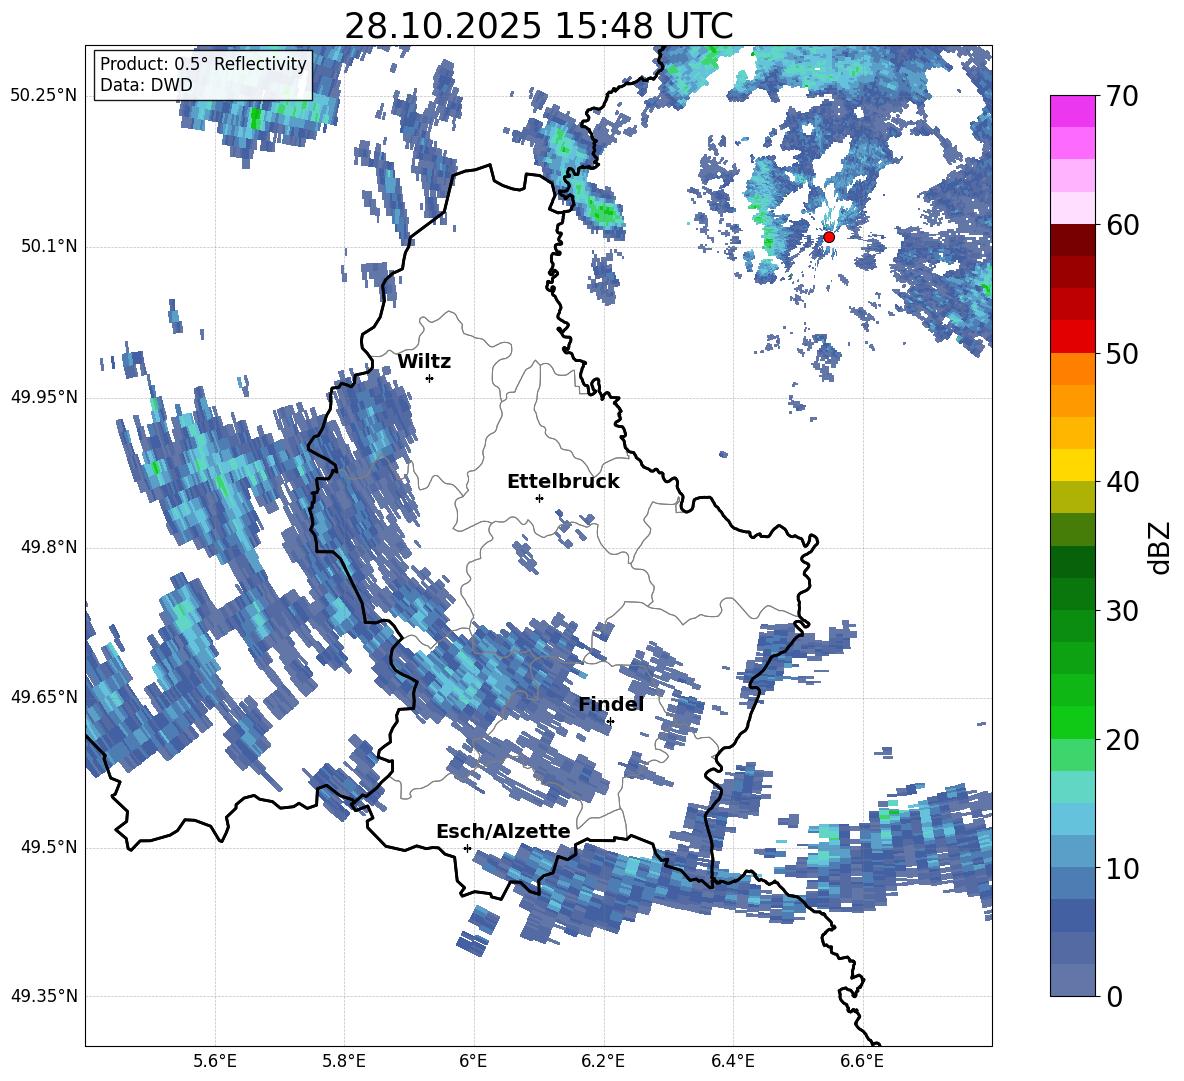Click the 6°E longitude label
The width and height of the screenshot is (1184, 1081).
(473, 1061)
